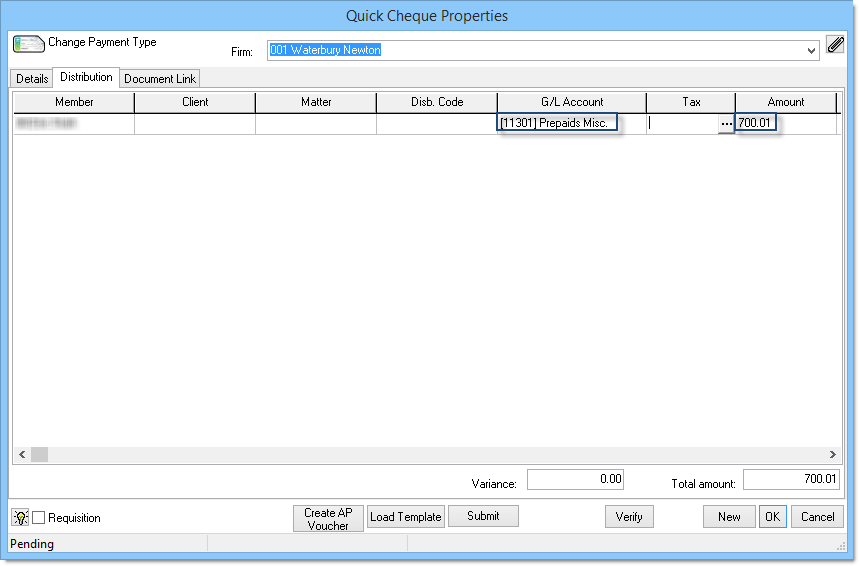This screenshot has height=566, width=859.
Task: Click the Variance field '0.00'
Action: tap(575, 479)
